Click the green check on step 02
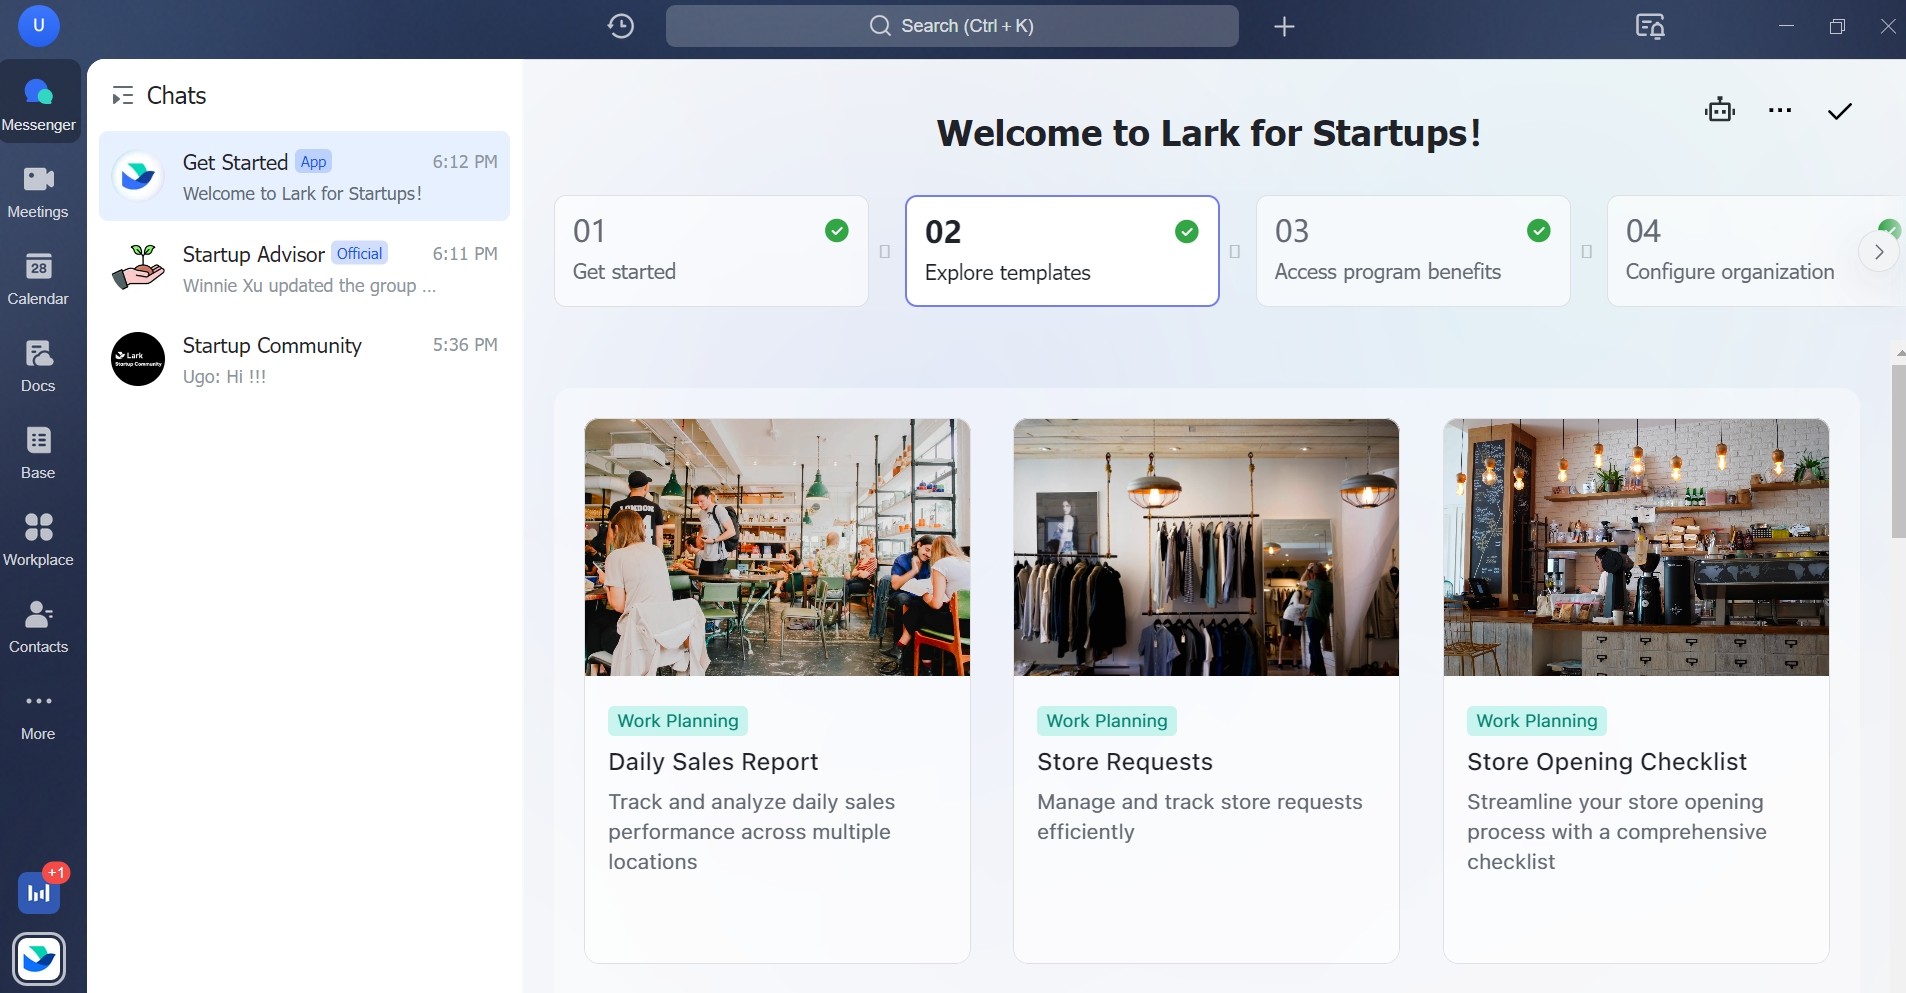The height and width of the screenshot is (993, 1906). pos(1187,232)
